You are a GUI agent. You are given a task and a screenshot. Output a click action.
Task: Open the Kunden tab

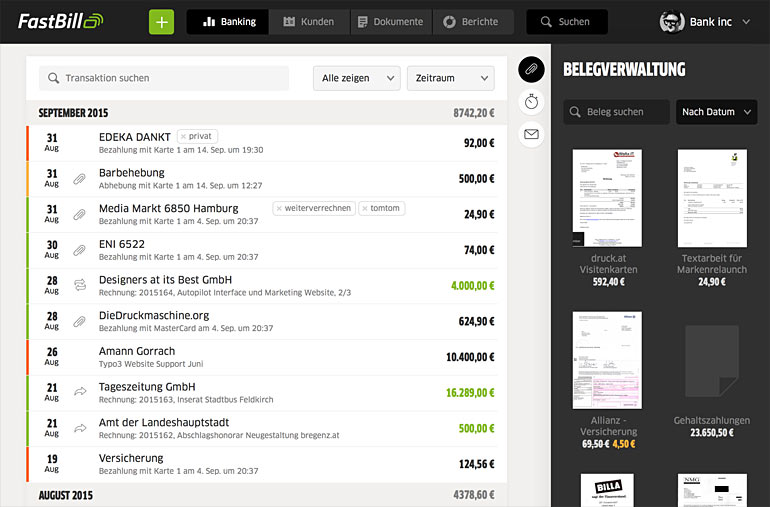click(309, 22)
